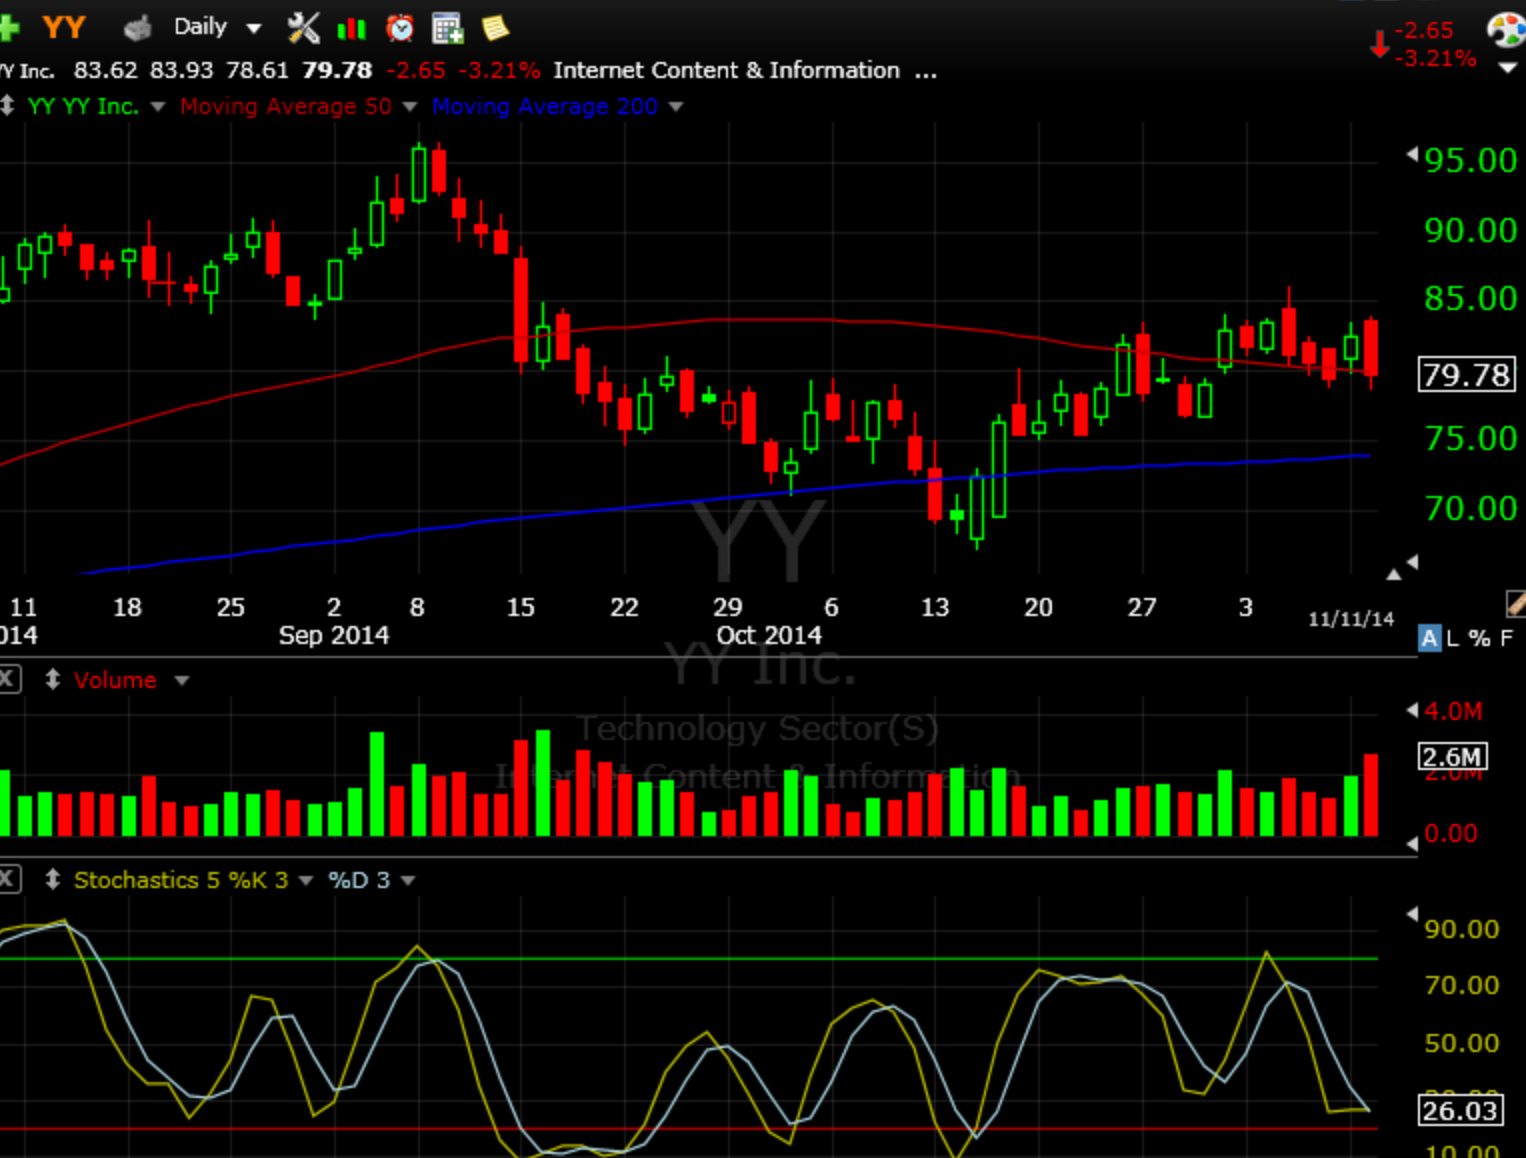Click the gray printer icon

(x=137, y=28)
